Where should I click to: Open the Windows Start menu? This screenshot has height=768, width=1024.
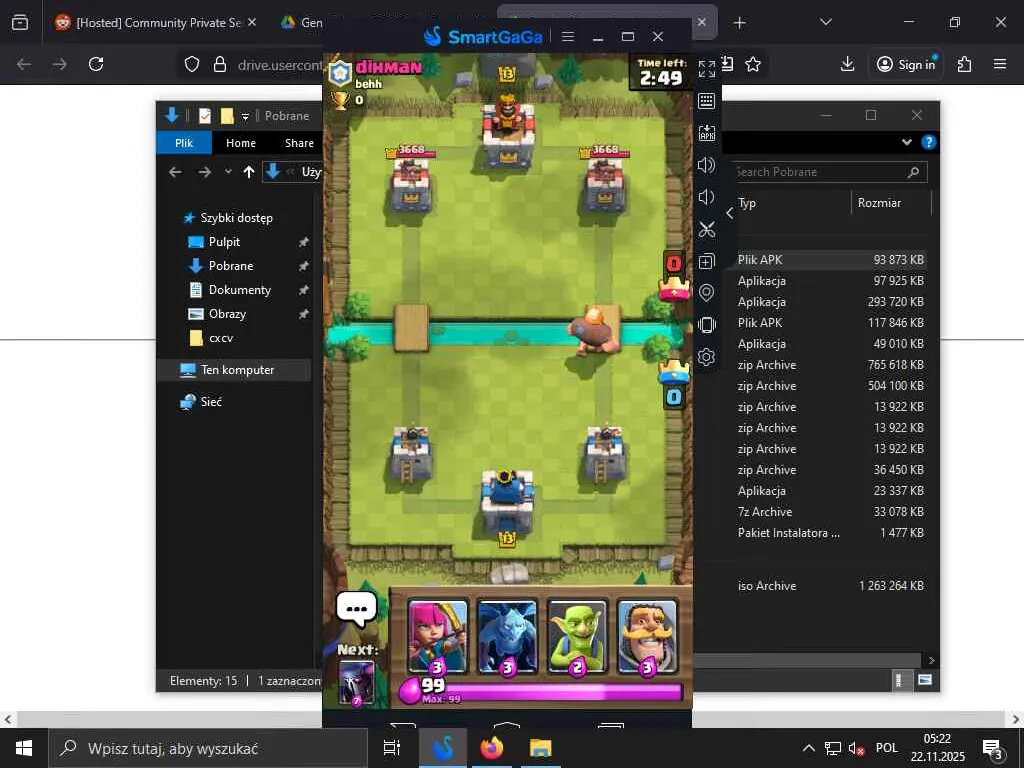pyautogui.click(x=24, y=748)
